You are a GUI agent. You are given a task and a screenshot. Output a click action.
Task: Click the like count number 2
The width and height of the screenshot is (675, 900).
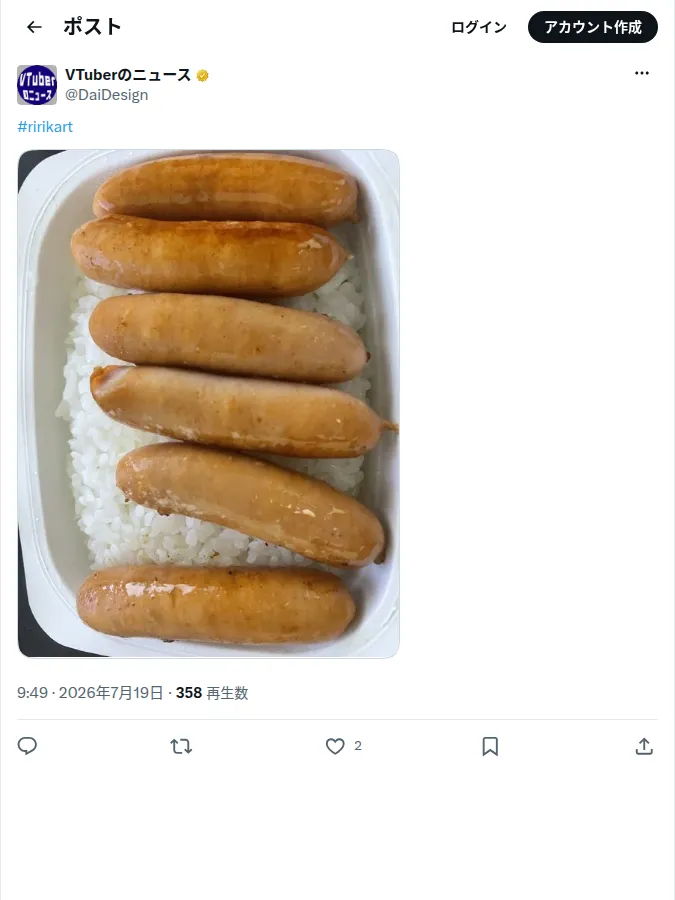(358, 746)
